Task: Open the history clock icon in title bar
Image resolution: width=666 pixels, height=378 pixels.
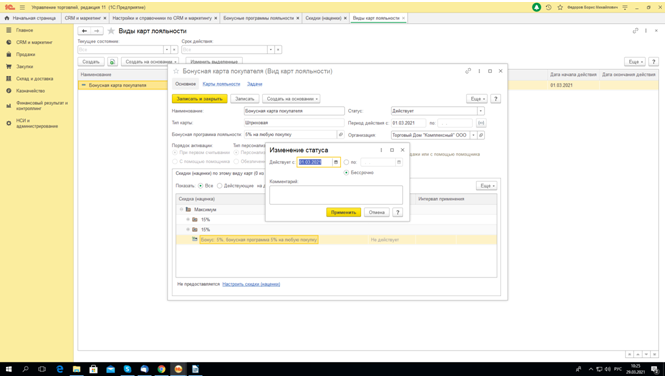Action: coord(549,7)
